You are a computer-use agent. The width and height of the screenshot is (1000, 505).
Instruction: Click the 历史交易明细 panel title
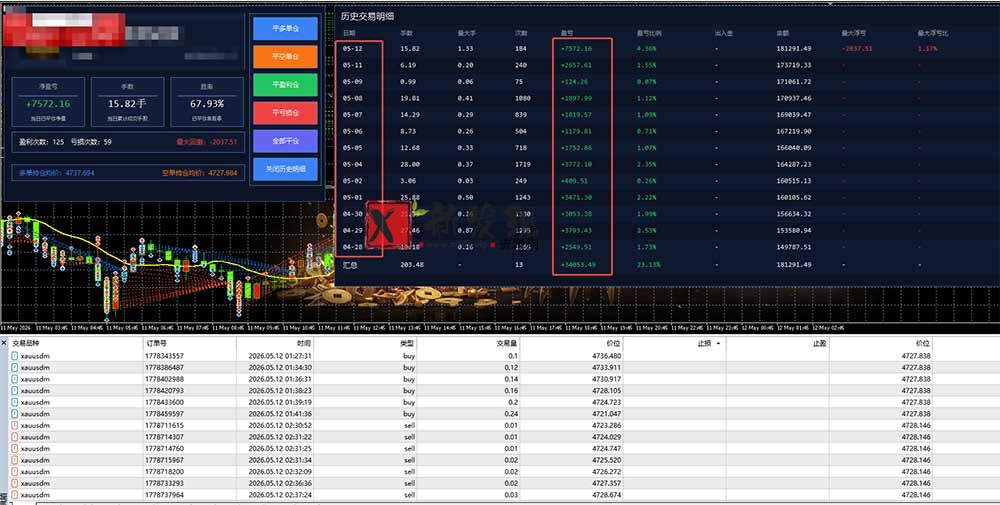tap(367, 16)
